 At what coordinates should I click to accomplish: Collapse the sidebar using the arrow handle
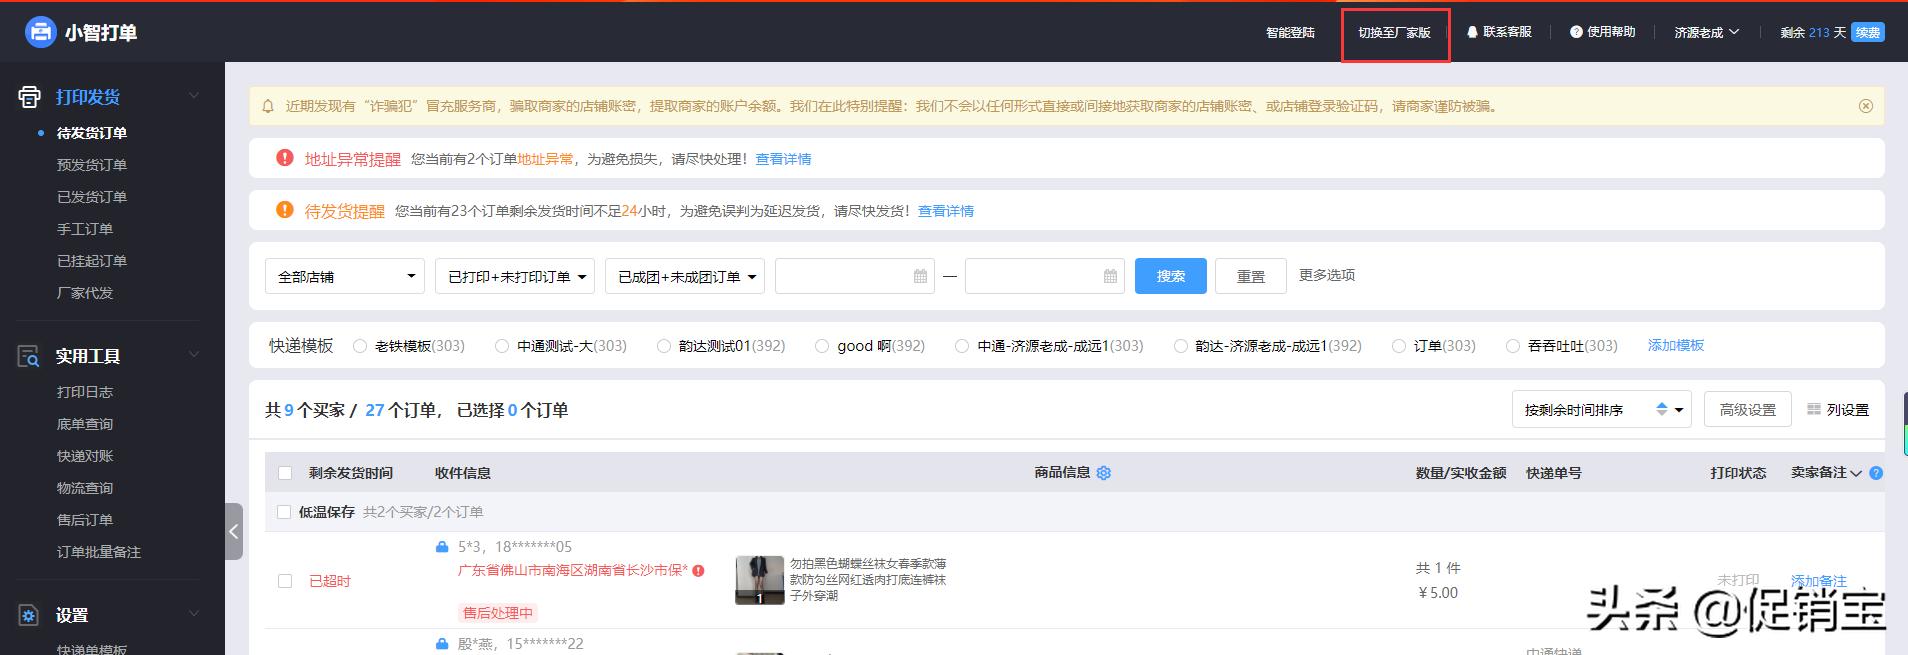[234, 531]
